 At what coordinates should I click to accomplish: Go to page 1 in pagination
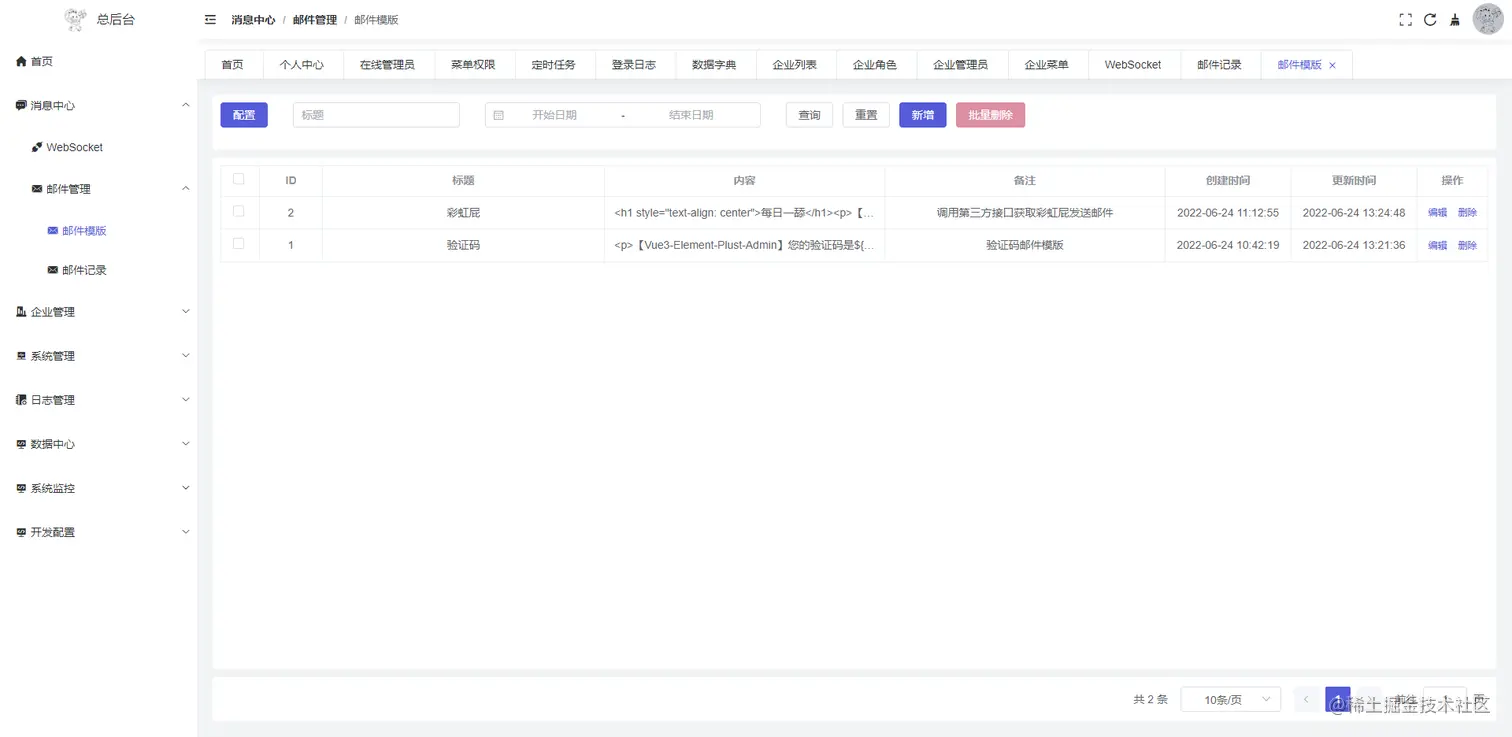[x=1337, y=699]
